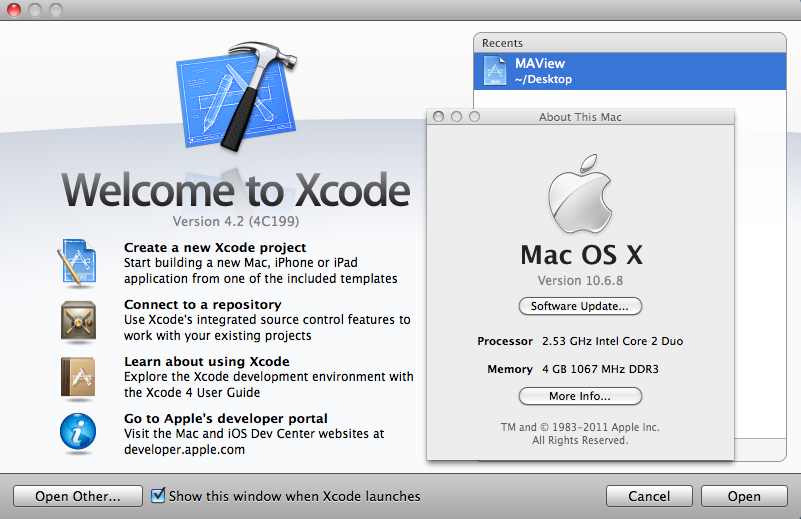Click the Mac OS X title text

581,254
